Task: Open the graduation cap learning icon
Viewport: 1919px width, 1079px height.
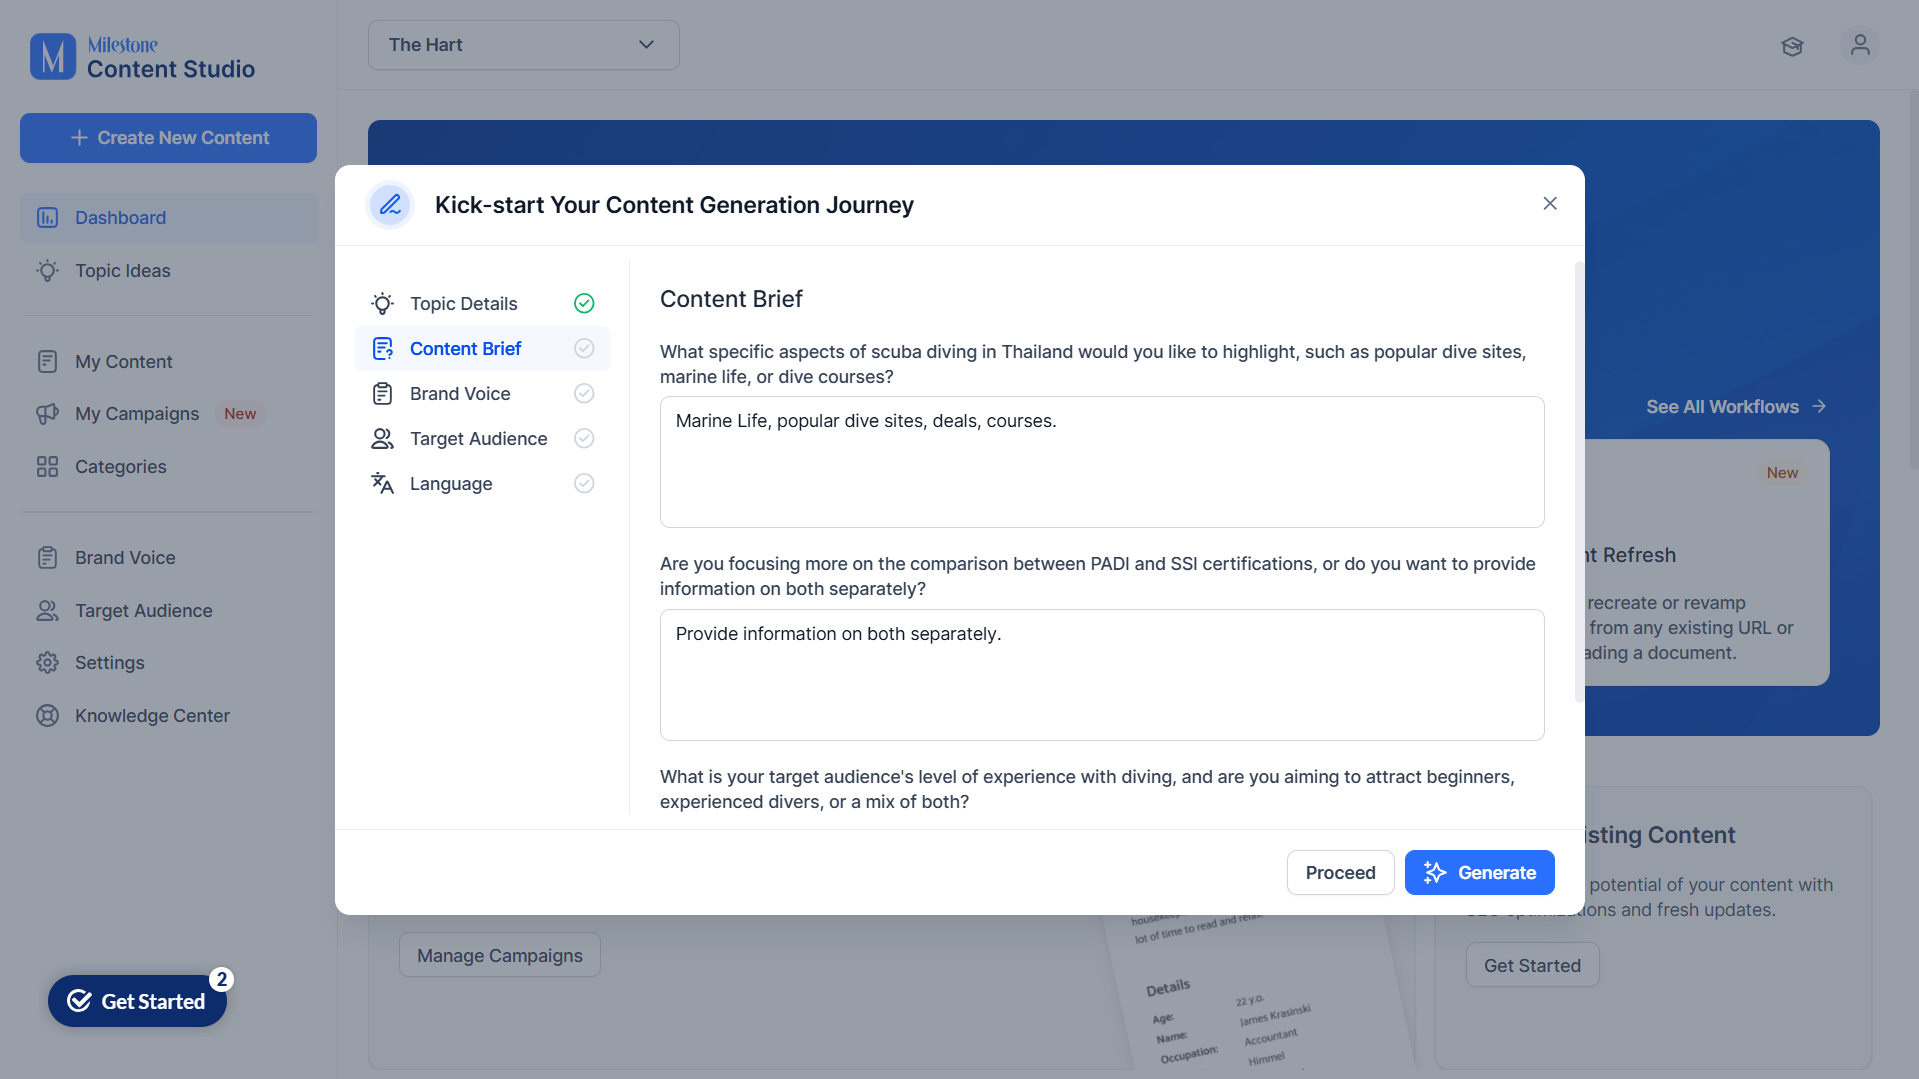Action: click(1792, 46)
